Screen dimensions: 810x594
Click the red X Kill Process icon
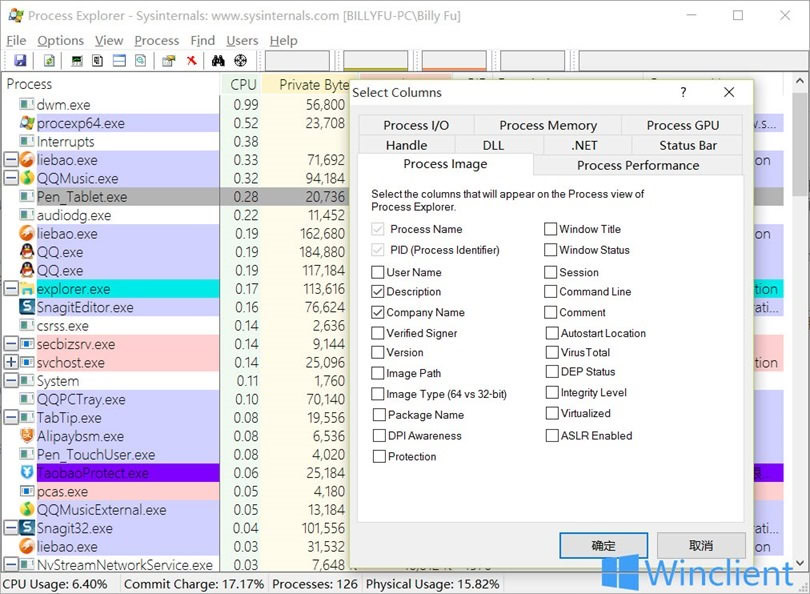(x=191, y=61)
